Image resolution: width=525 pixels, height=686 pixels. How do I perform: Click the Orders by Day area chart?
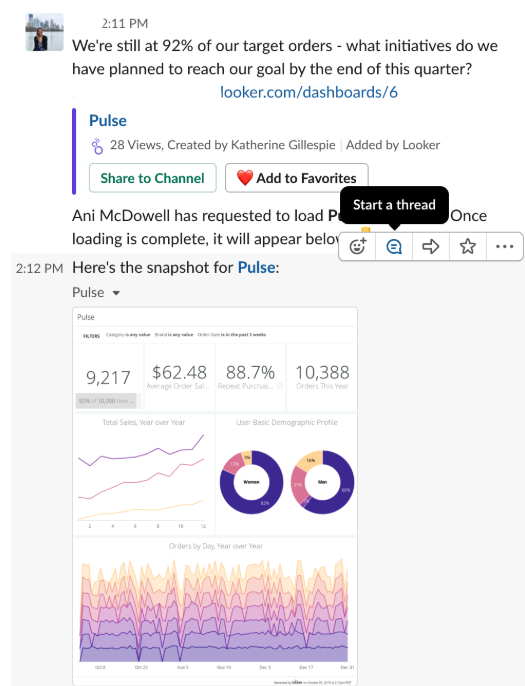click(x=215, y=608)
